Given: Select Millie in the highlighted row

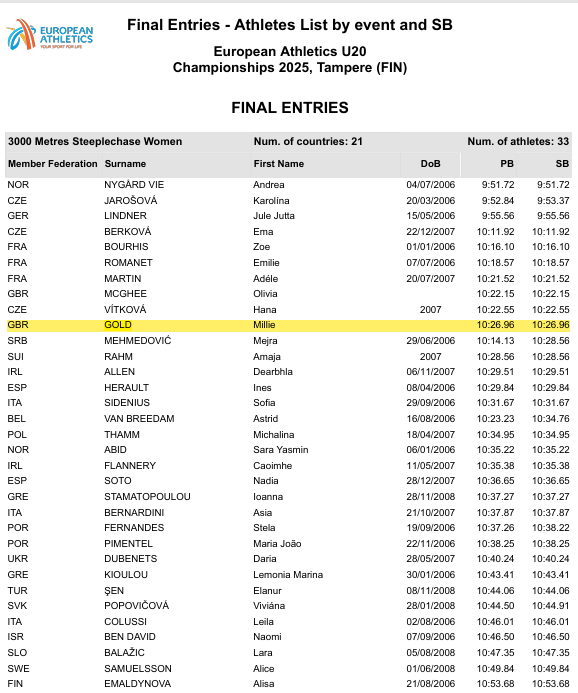Looking at the screenshot, I should [264, 325].
